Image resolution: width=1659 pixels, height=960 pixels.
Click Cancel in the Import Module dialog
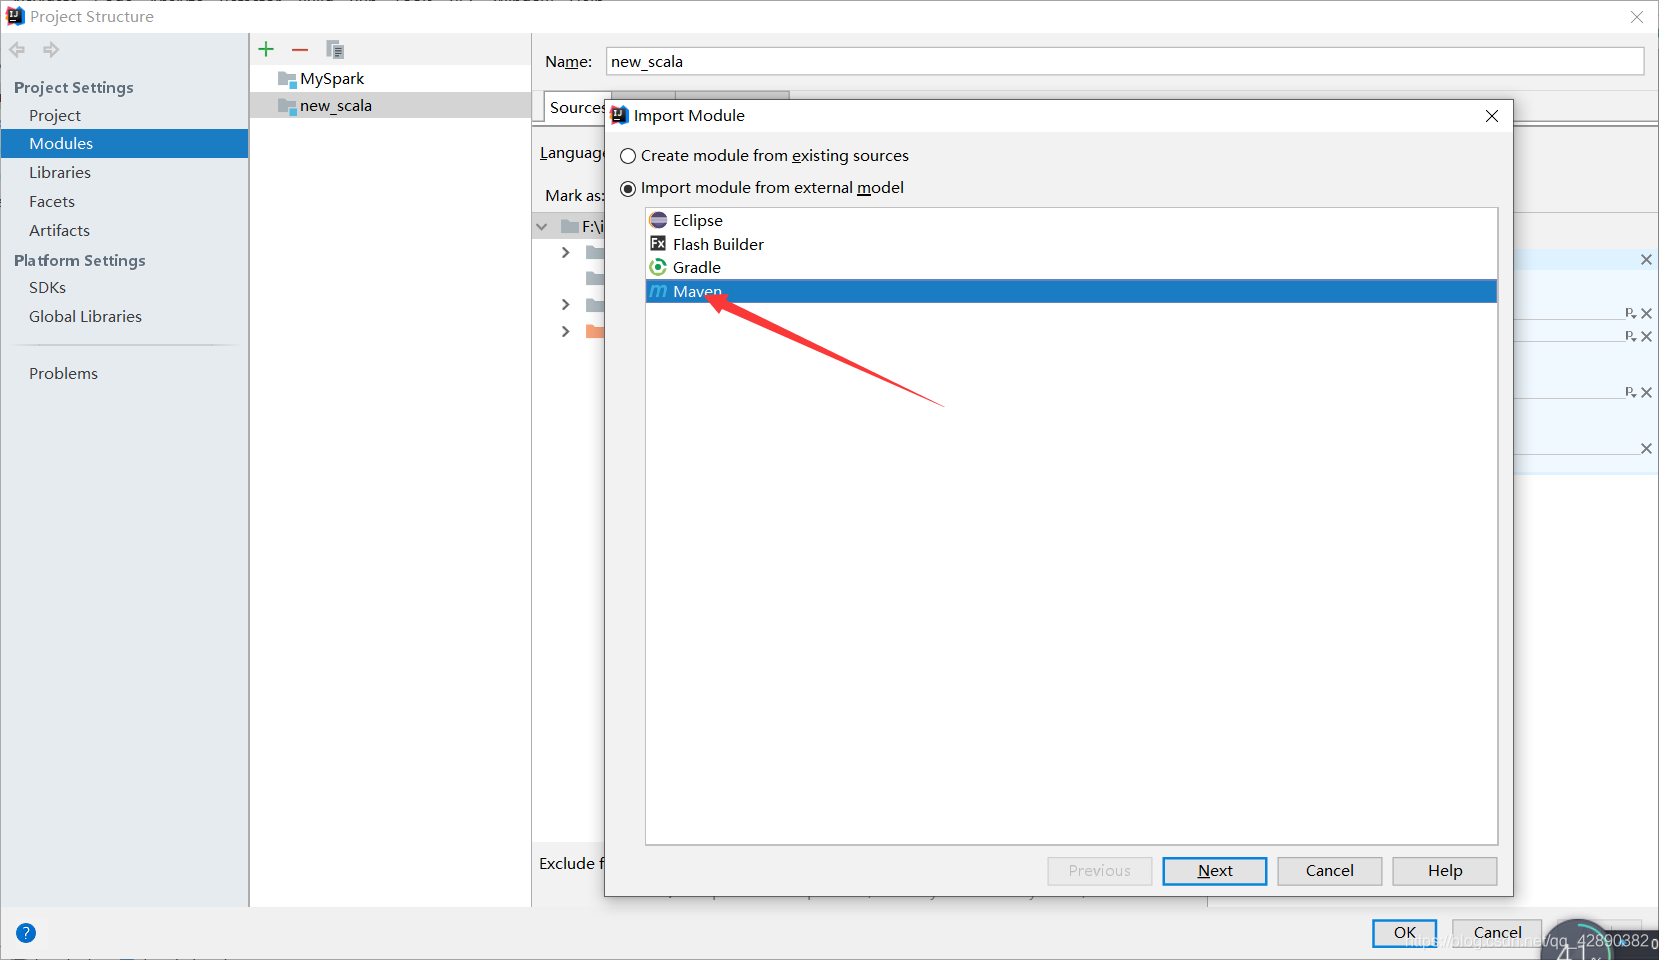[x=1330, y=871]
